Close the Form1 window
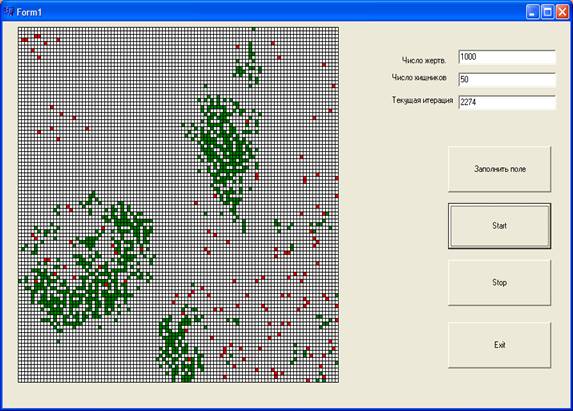 tap(562, 12)
